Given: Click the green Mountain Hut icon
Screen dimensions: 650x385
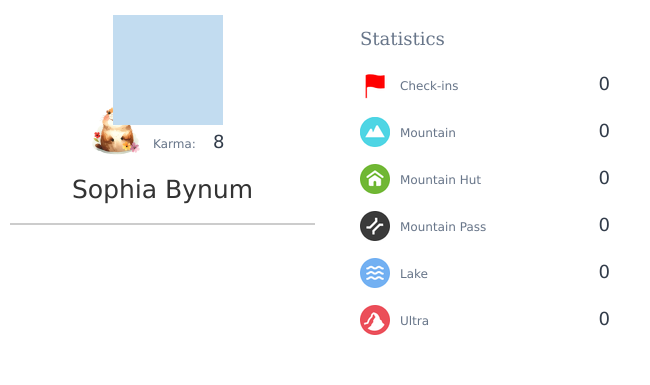Looking at the screenshot, I should coord(375,179).
